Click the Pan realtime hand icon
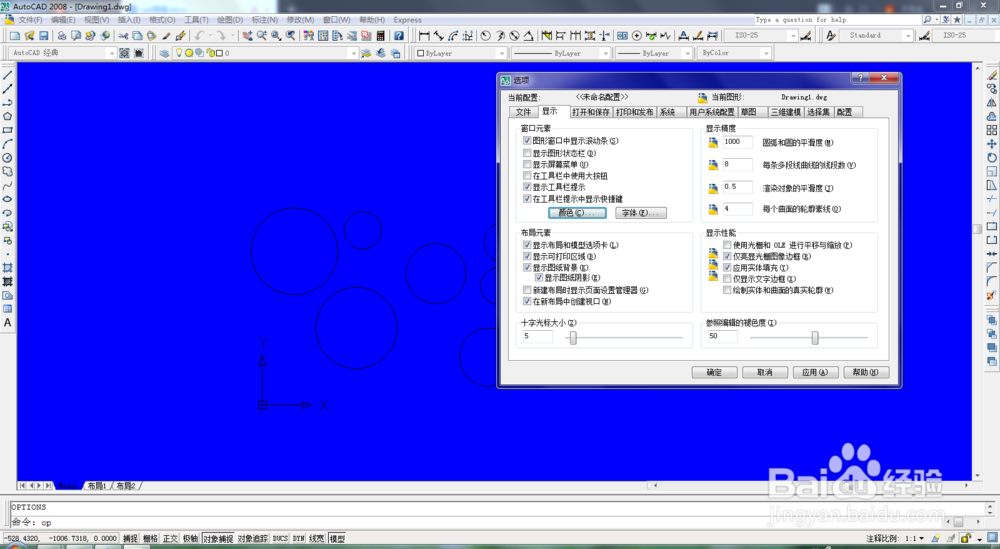Viewport: 1000px width, 549px height. pos(247,36)
